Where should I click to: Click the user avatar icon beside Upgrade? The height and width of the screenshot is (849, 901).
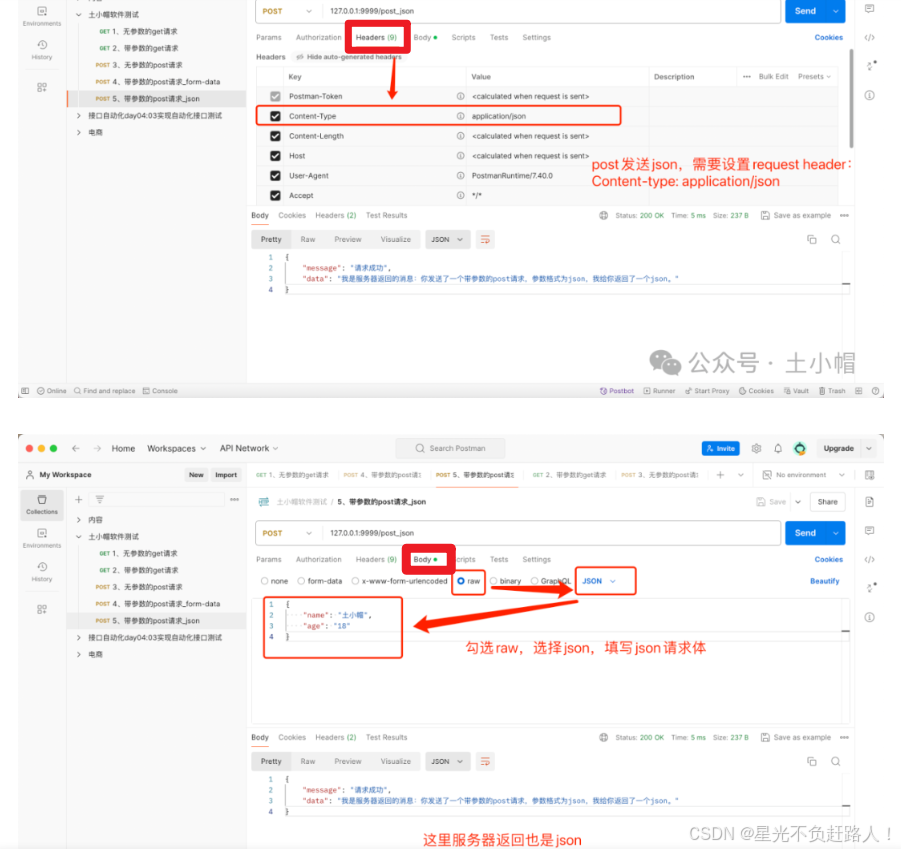tap(800, 449)
